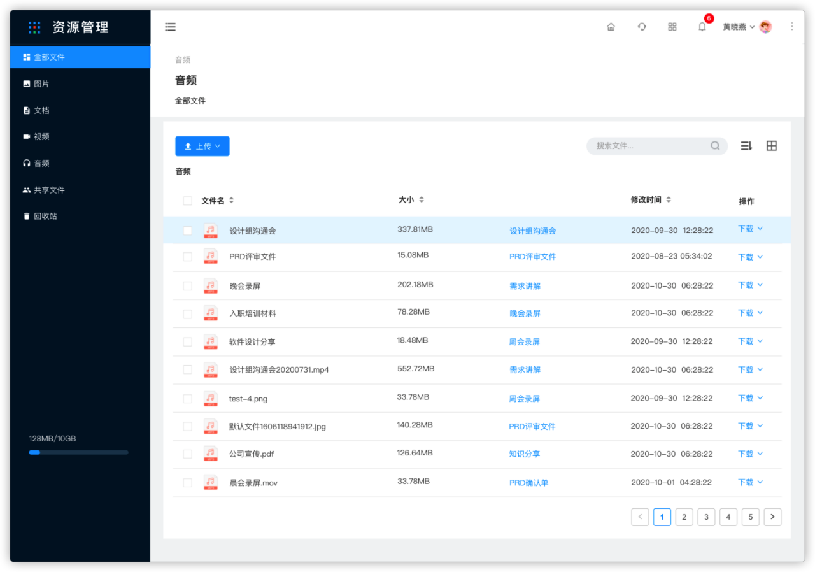The height and width of the screenshot is (572, 815).
Task: Open the apps grid icon in header
Action: coord(672,27)
